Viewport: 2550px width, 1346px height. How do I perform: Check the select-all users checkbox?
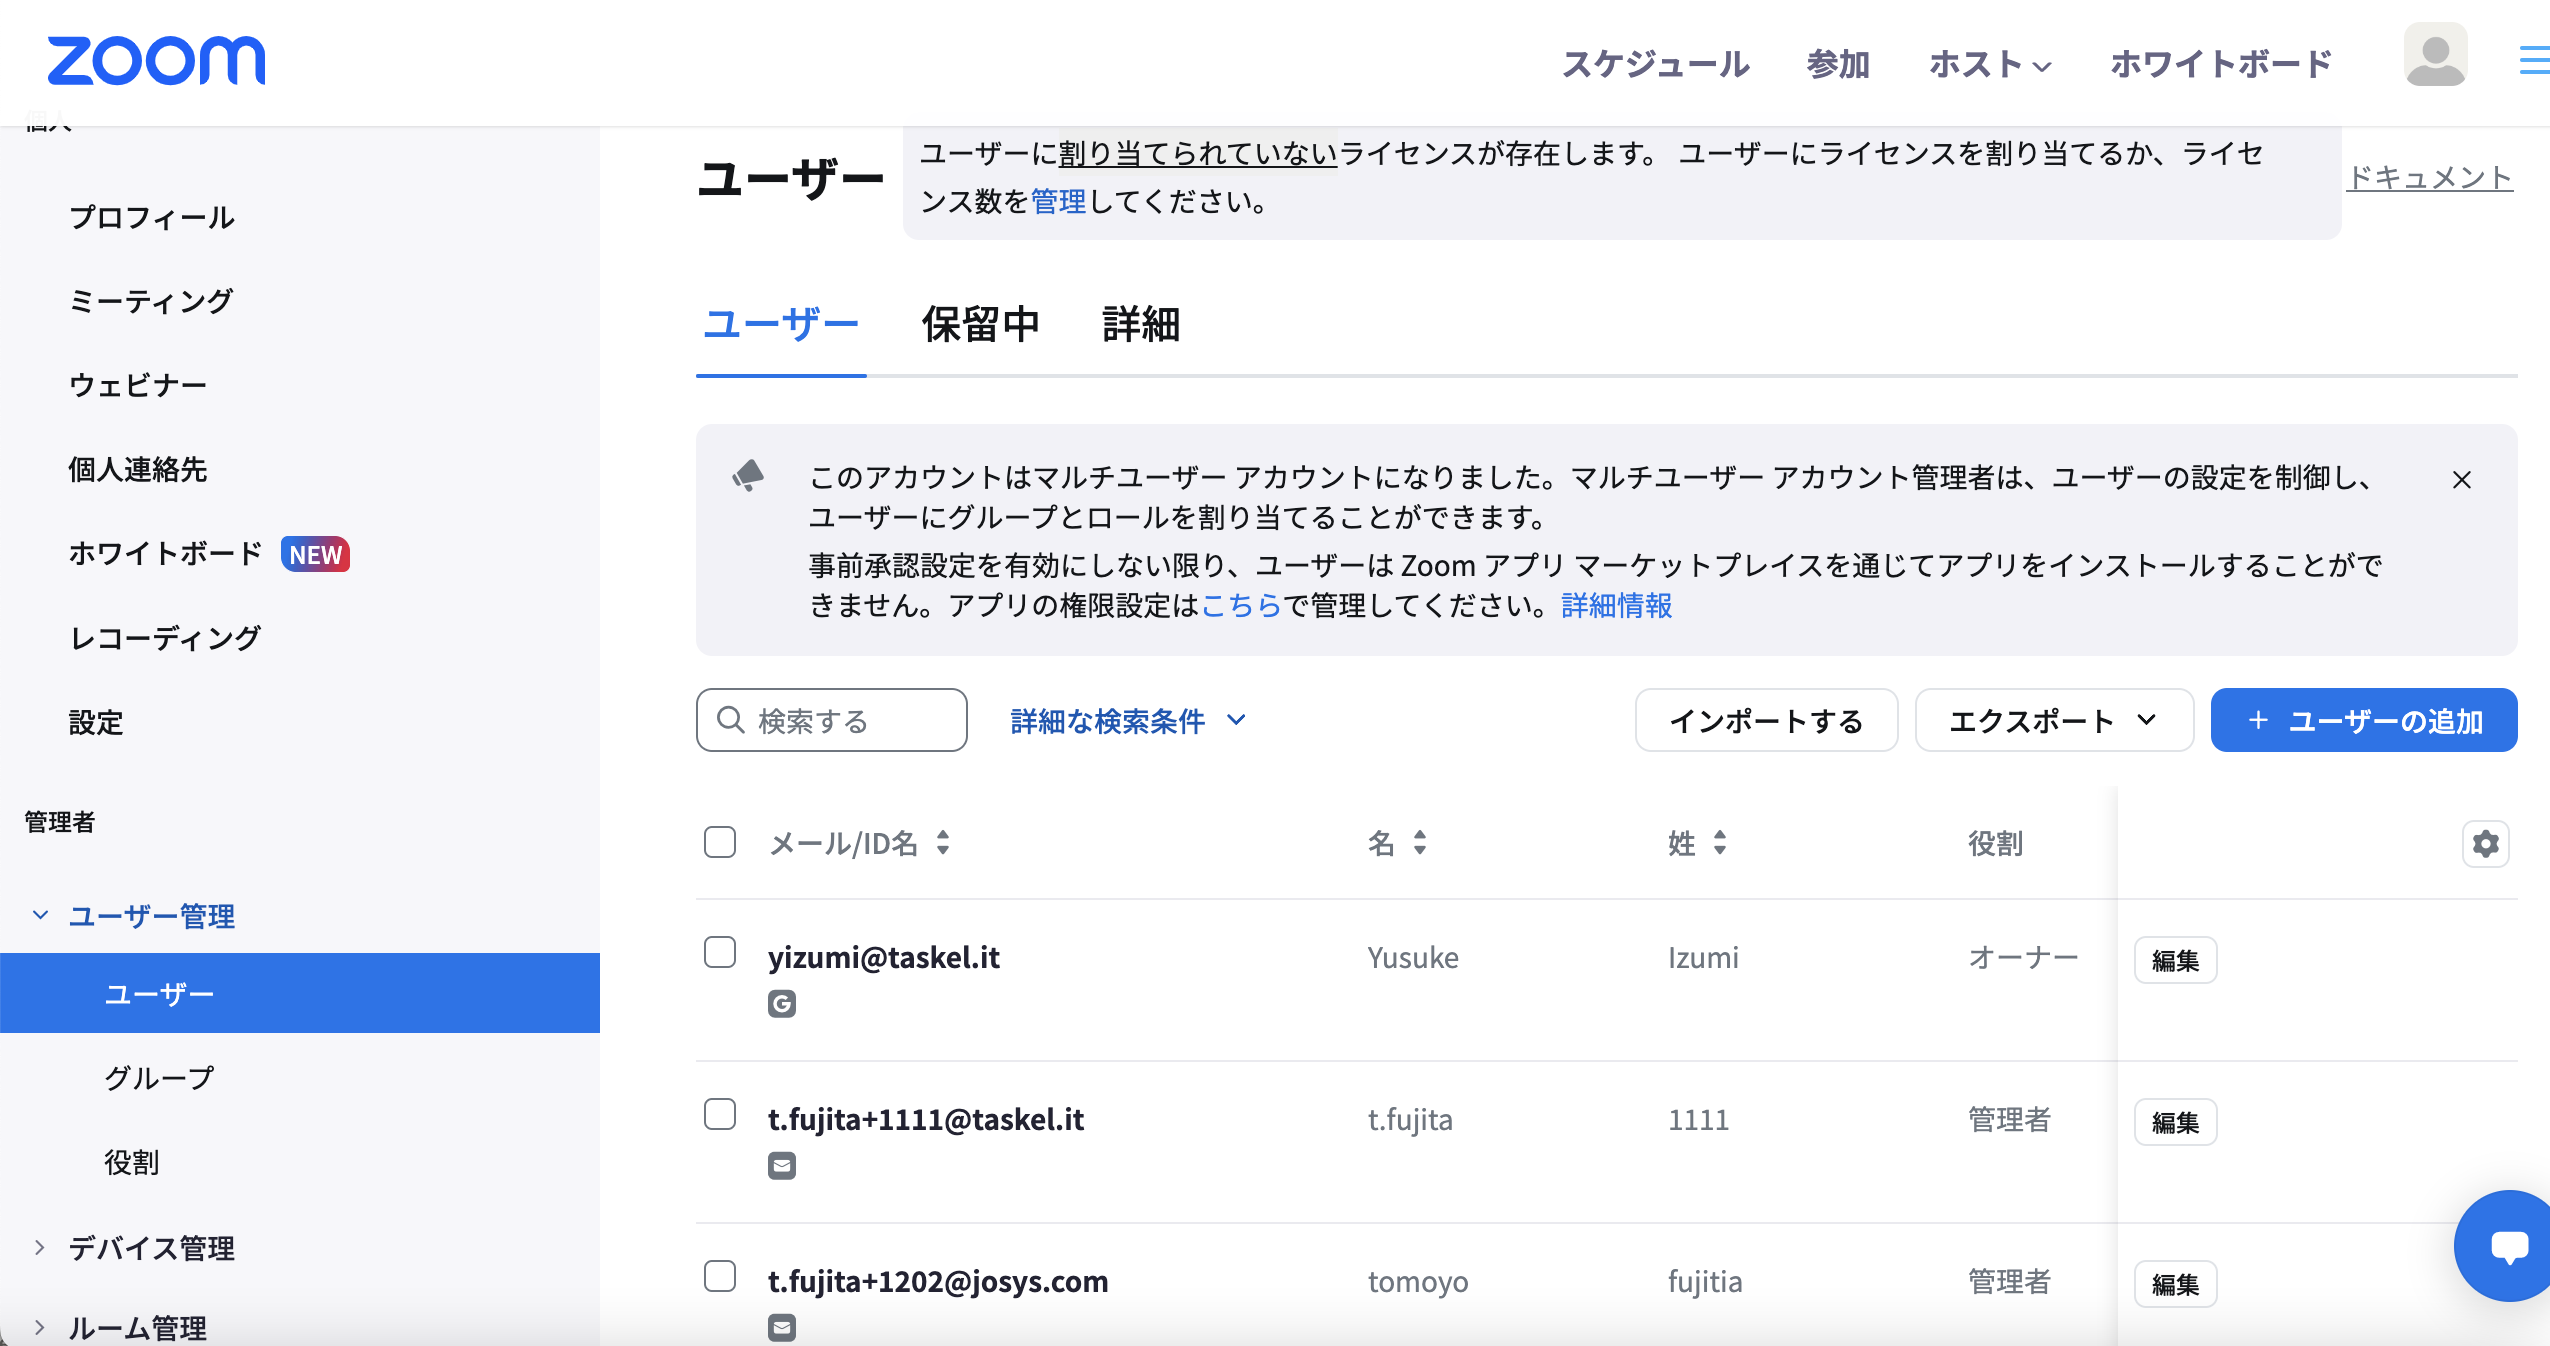[x=720, y=842]
